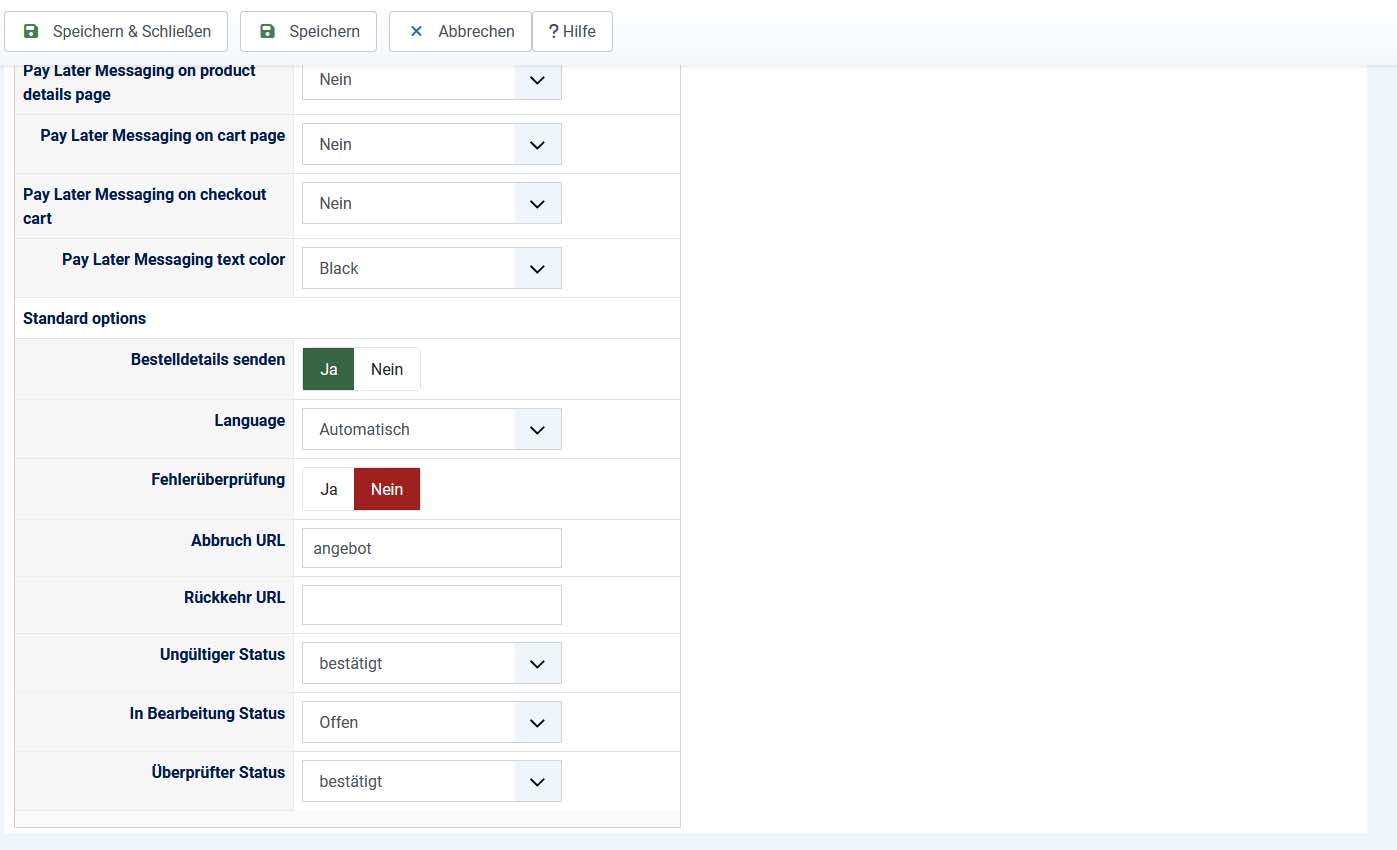Click the Abbrechen button

tap(460, 31)
